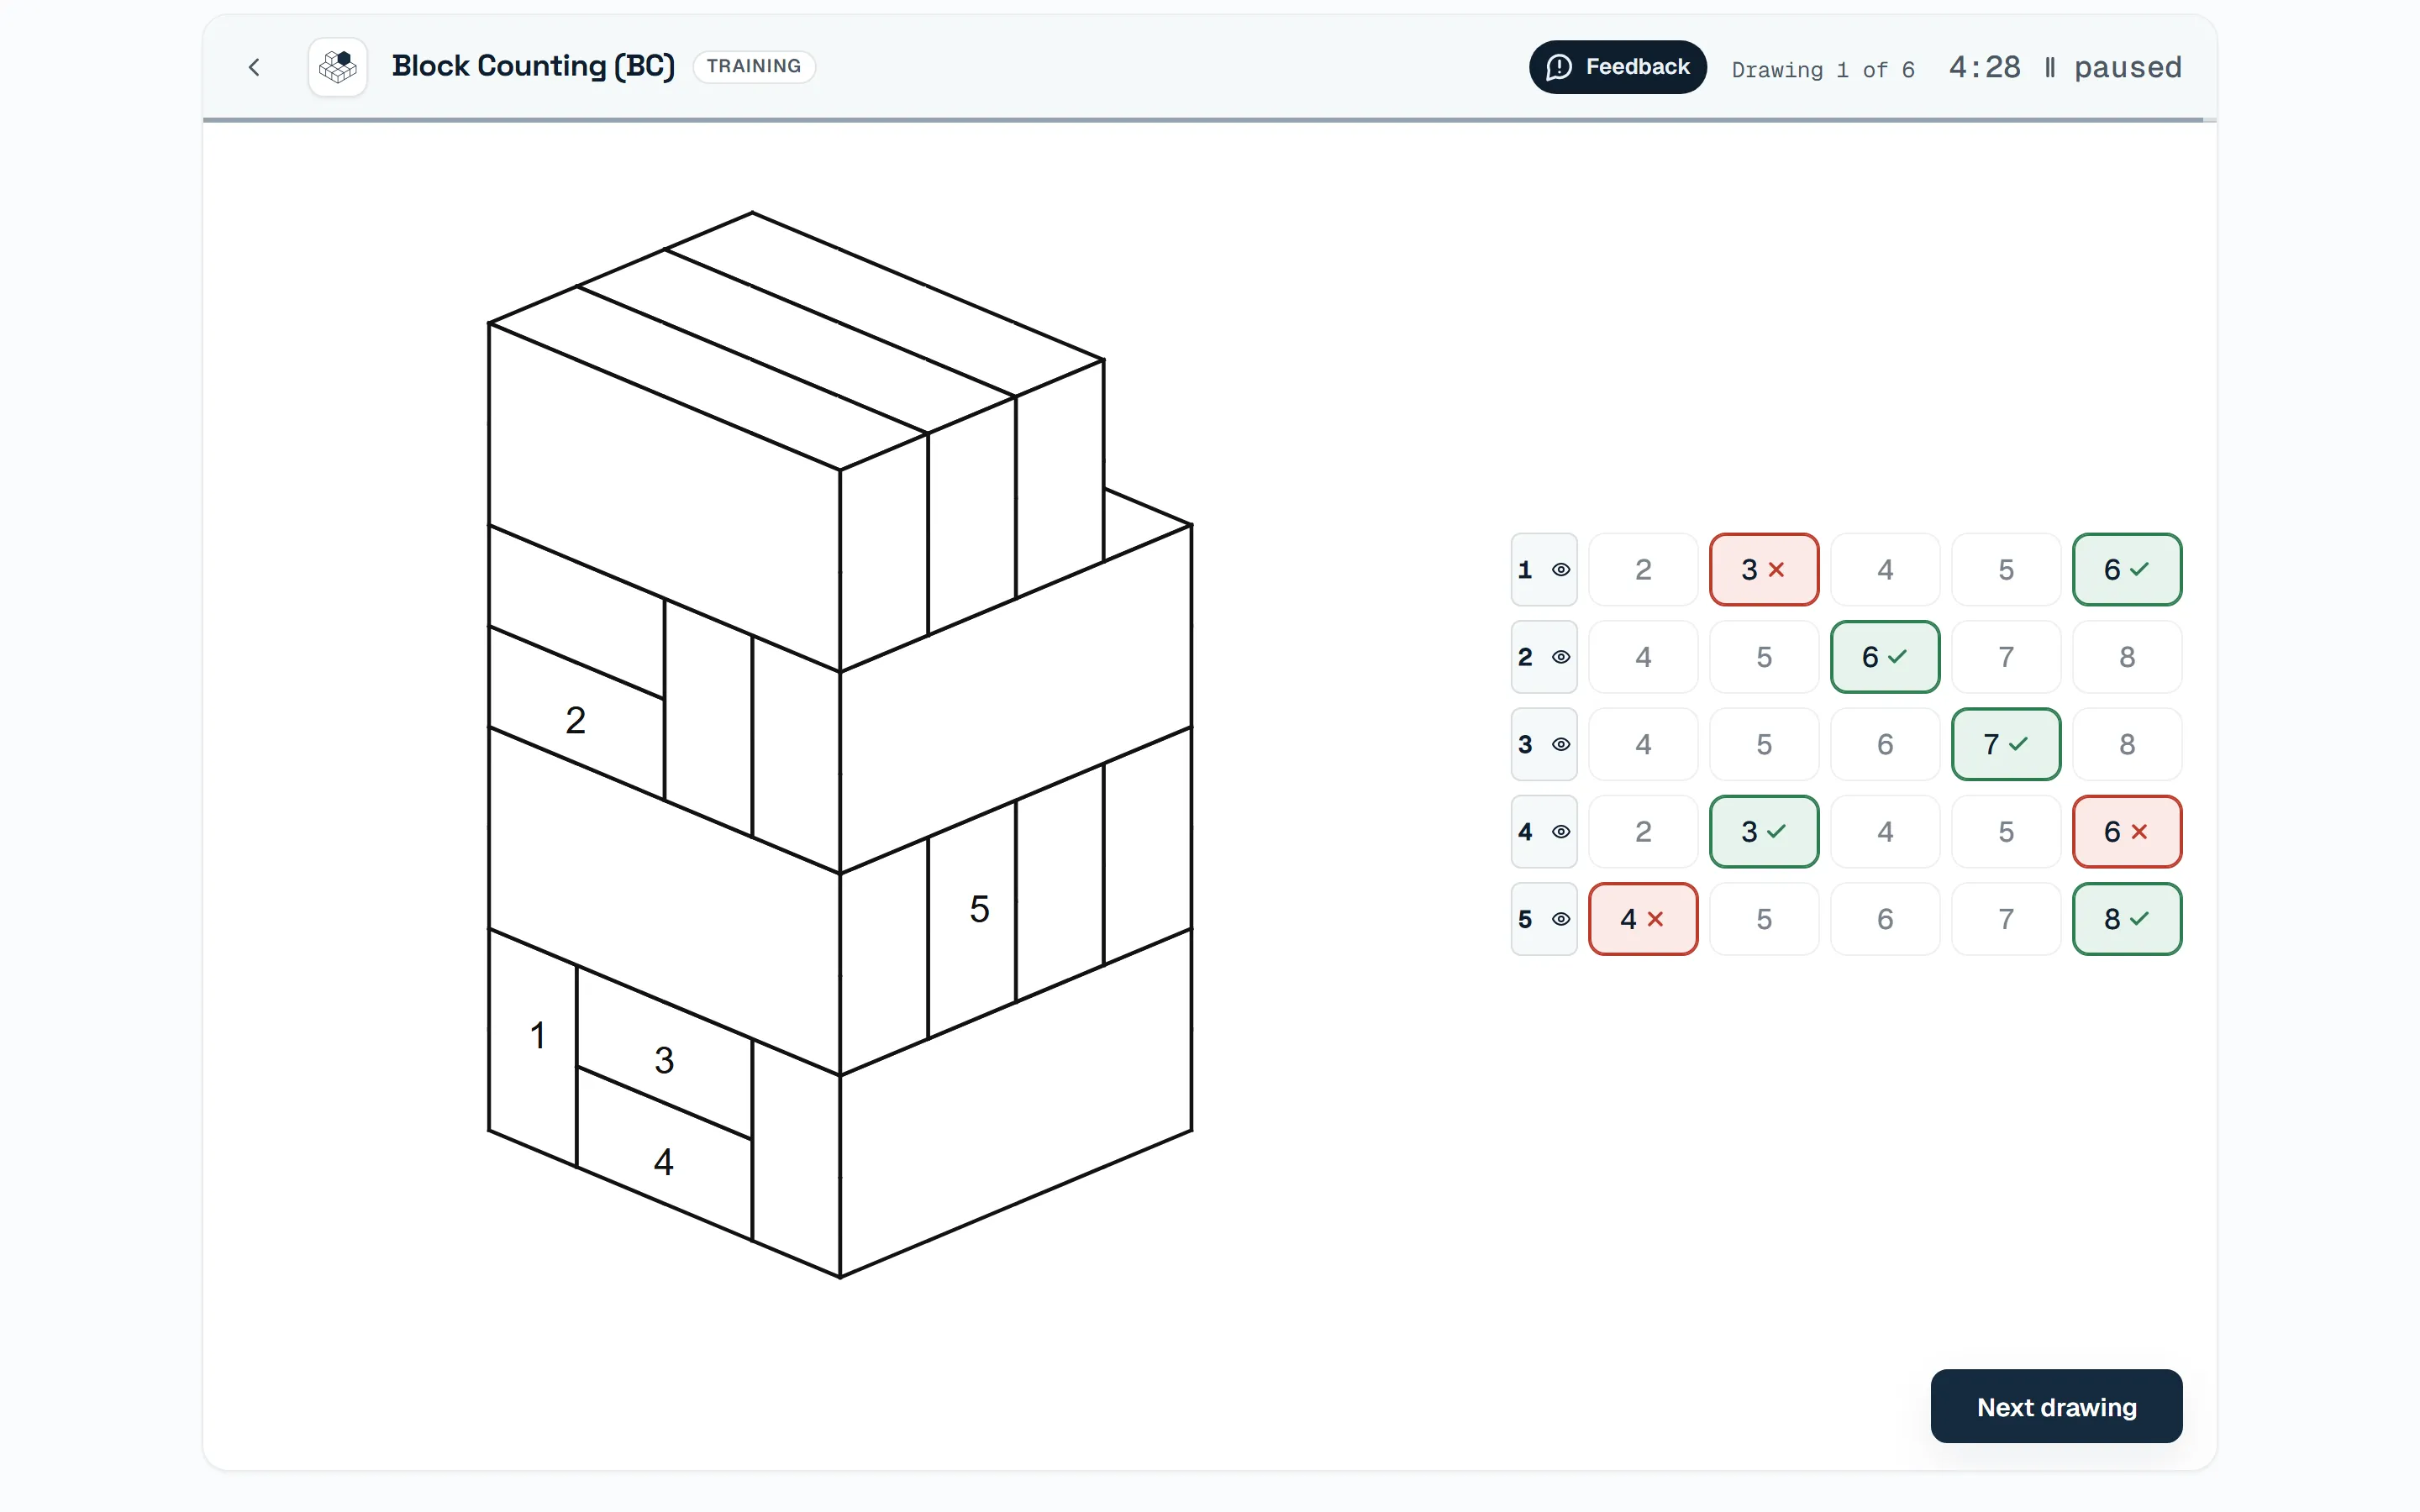
Task: Select answer 6 in row 5
Action: 1885,919
